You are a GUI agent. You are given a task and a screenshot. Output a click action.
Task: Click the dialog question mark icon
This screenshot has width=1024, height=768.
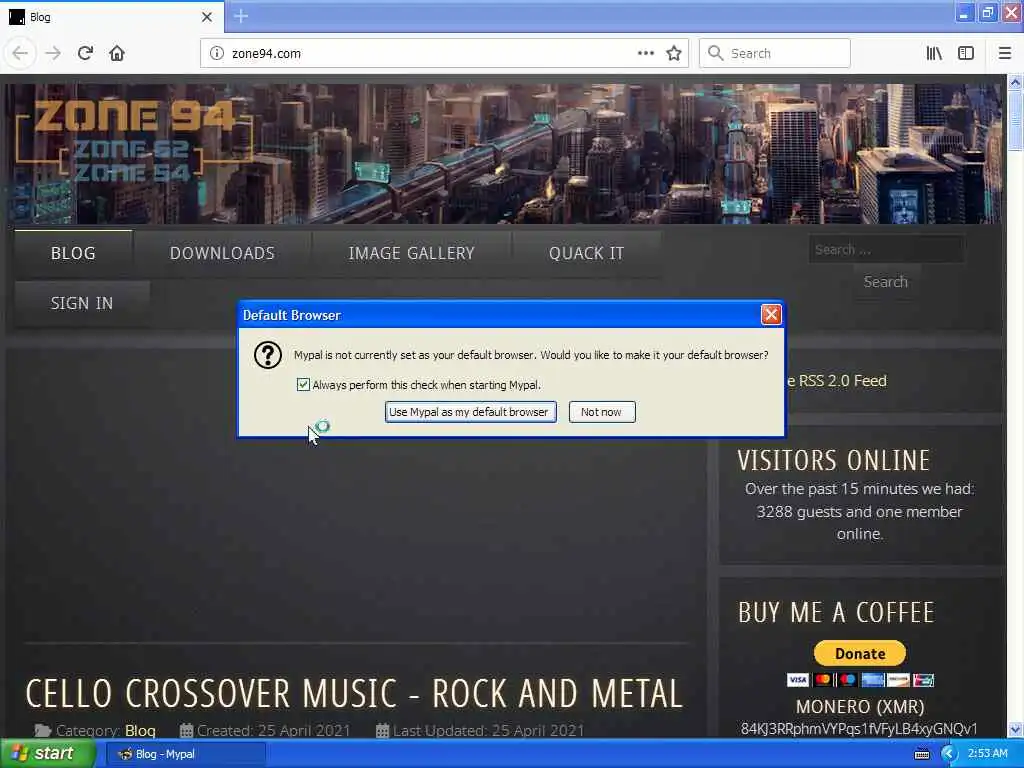pyautogui.click(x=268, y=355)
